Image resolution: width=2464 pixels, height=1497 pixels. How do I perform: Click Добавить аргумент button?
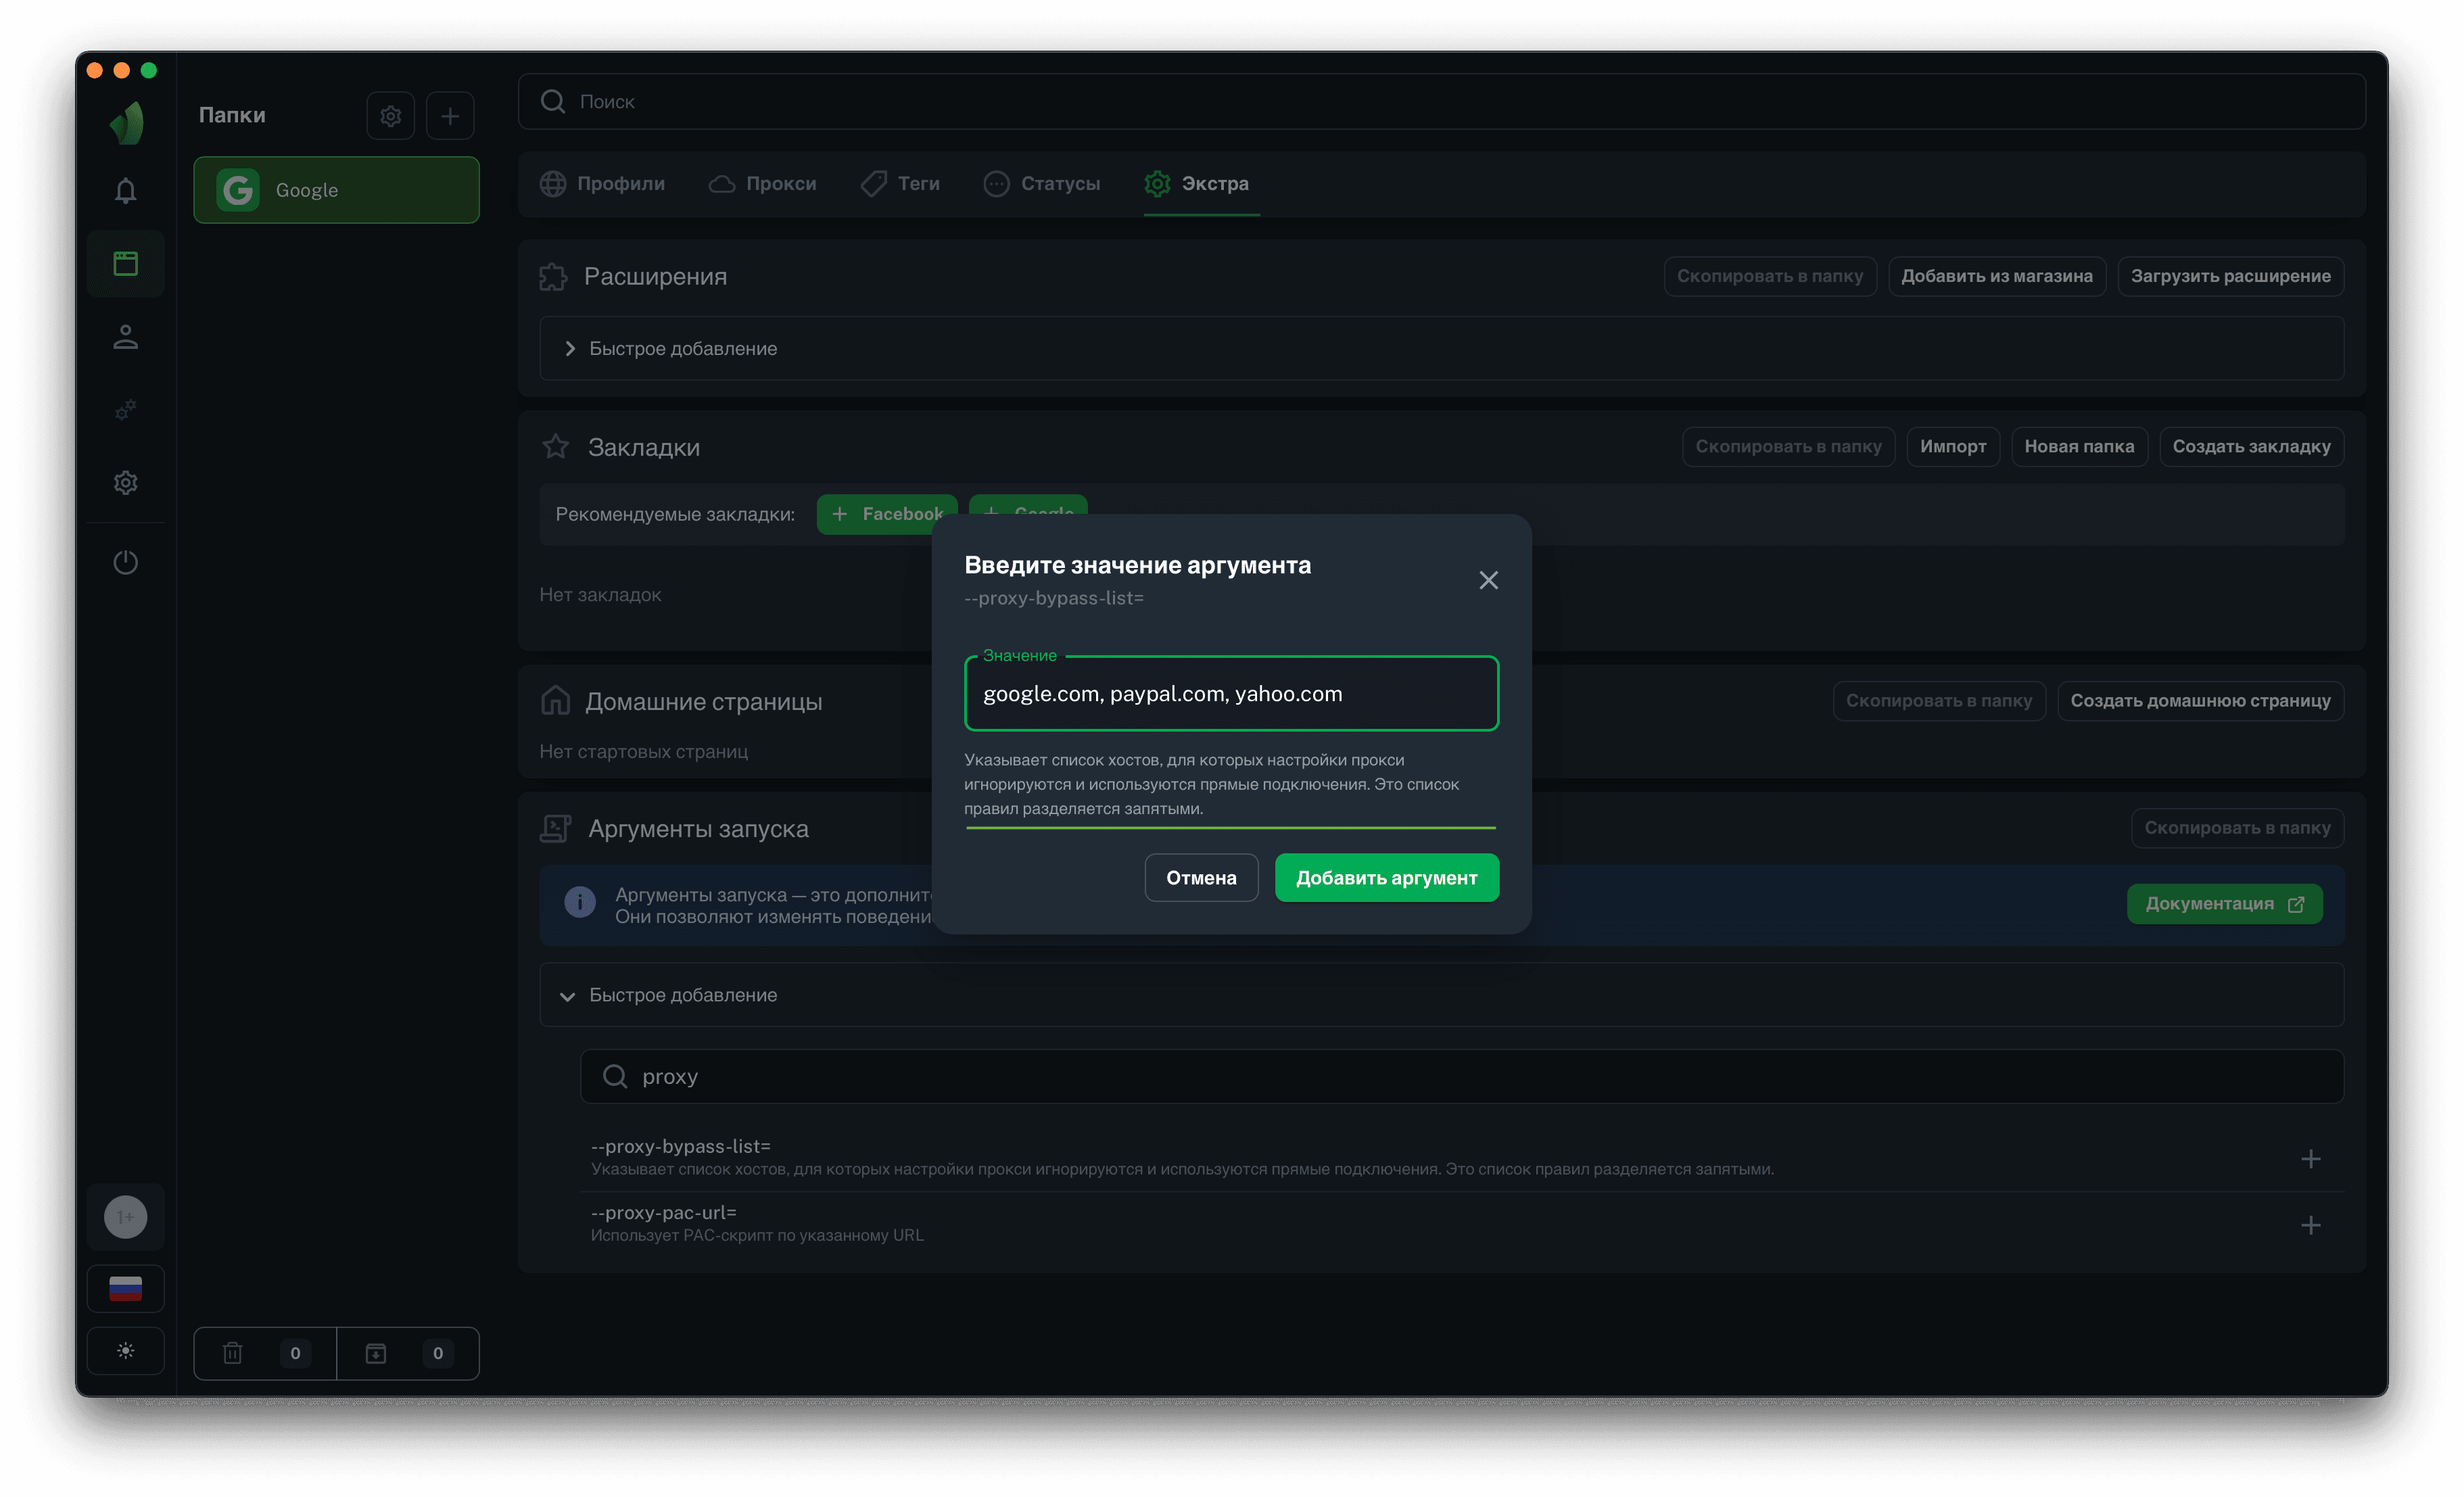[1386, 878]
